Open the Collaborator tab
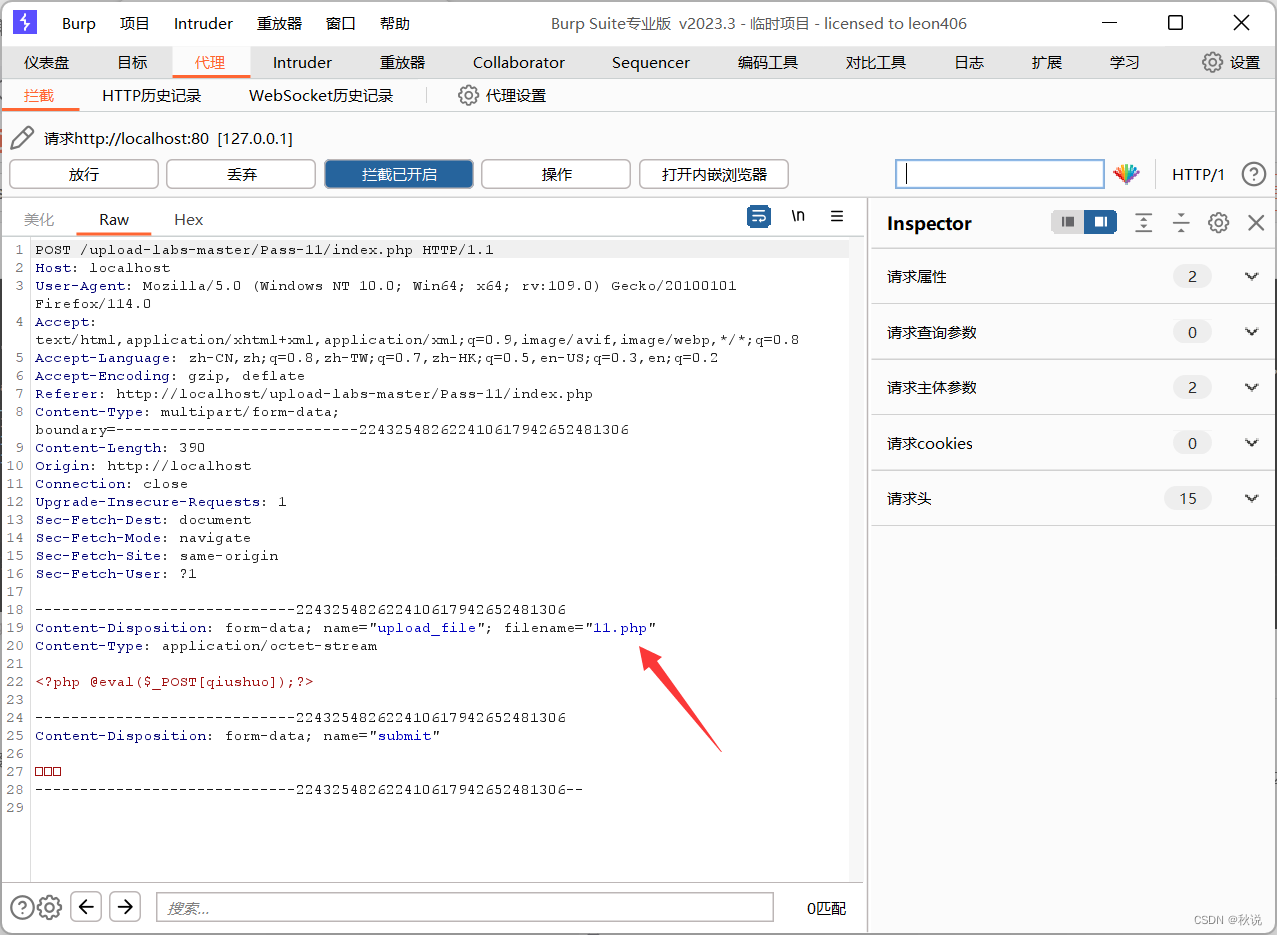The height and width of the screenshot is (935, 1277). click(x=519, y=62)
